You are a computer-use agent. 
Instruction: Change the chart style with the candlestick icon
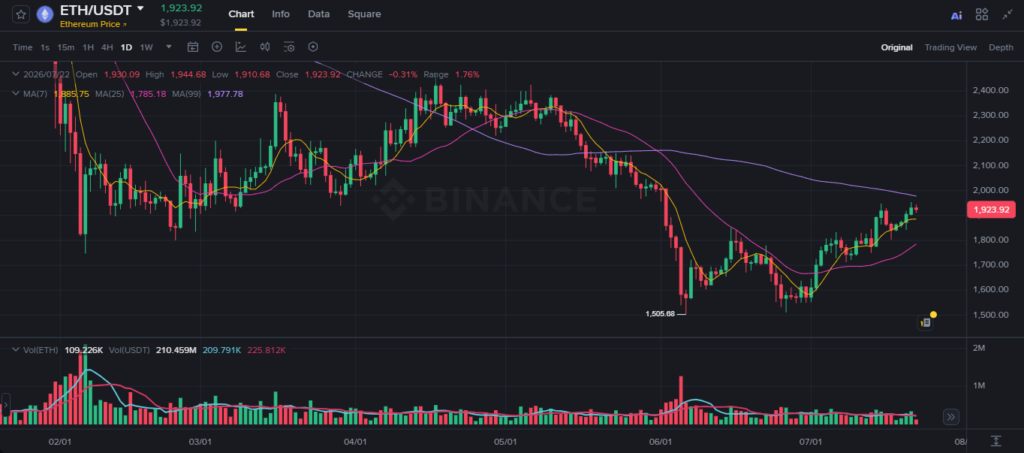click(264, 47)
